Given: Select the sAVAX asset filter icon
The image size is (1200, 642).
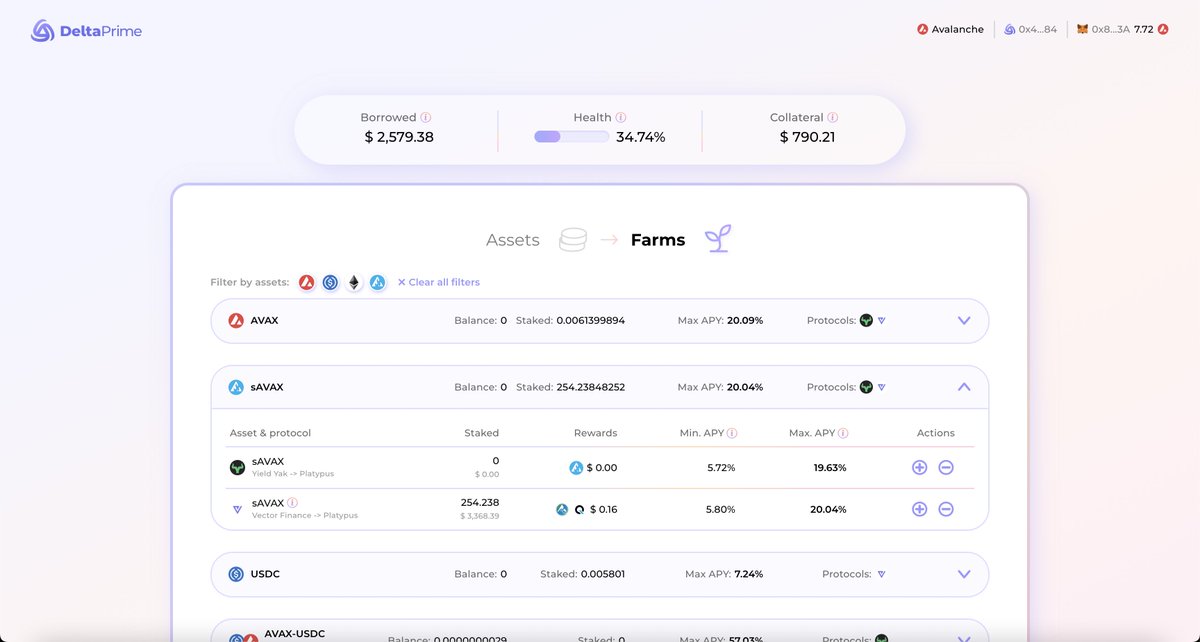Looking at the screenshot, I should pyautogui.click(x=377, y=282).
